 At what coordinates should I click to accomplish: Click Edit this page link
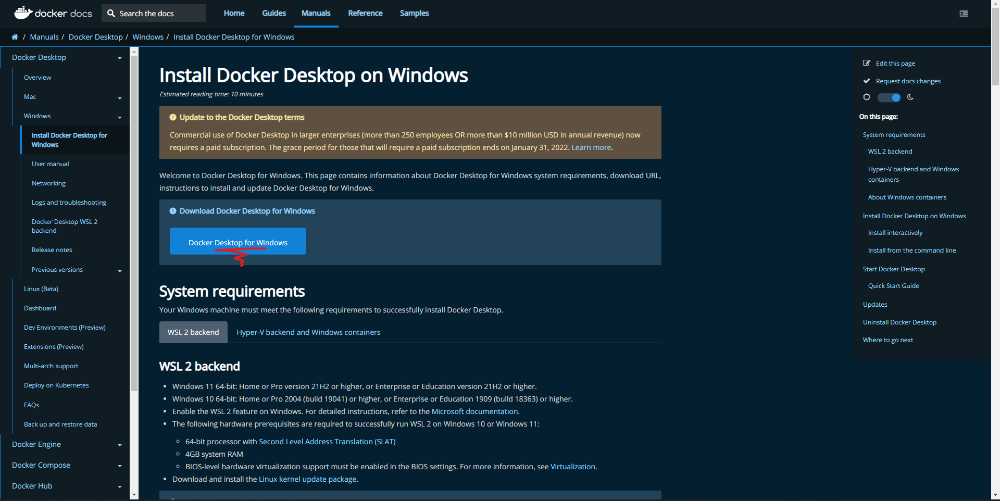pos(895,63)
